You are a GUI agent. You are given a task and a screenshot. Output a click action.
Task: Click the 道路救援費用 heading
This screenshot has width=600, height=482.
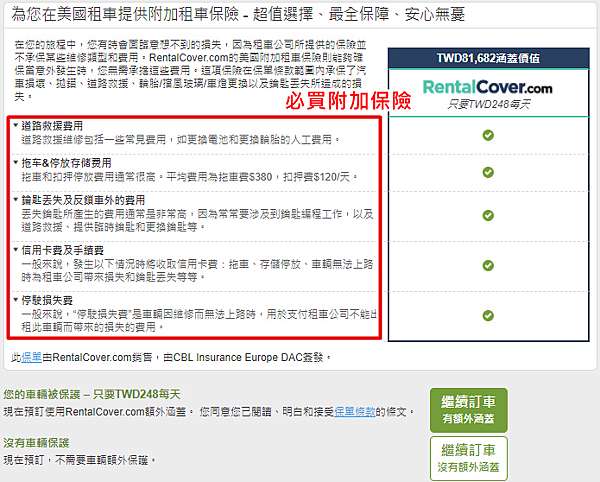click(x=52, y=125)
